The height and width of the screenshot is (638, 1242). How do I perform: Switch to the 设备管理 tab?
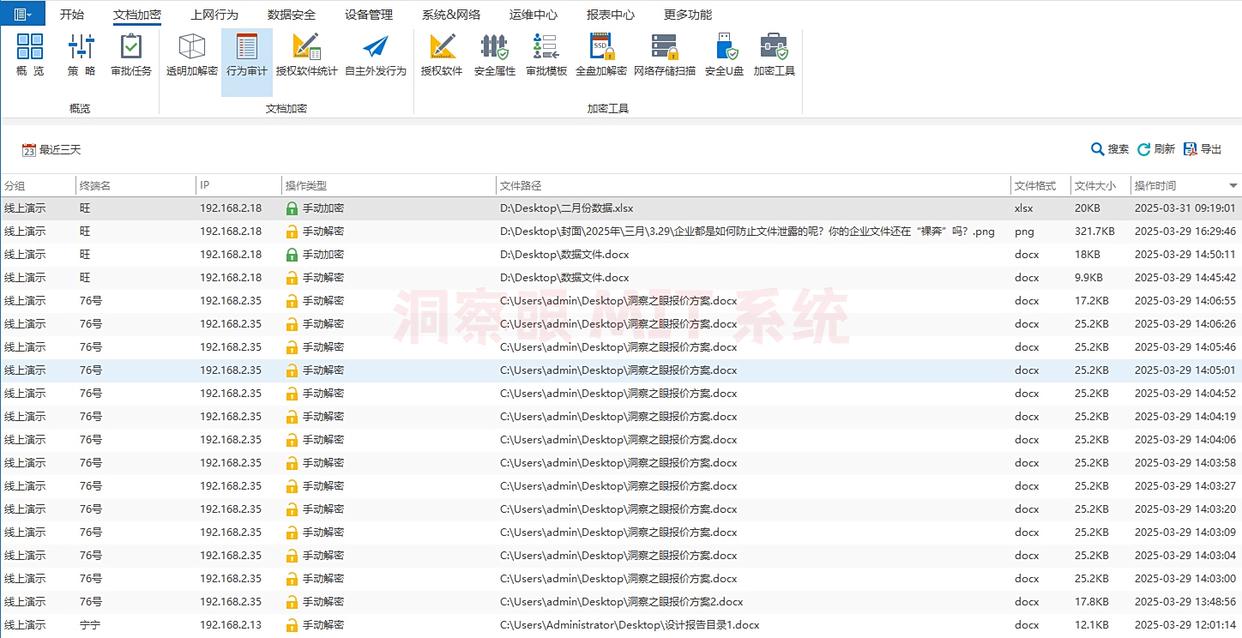click(x=369, y=15)
